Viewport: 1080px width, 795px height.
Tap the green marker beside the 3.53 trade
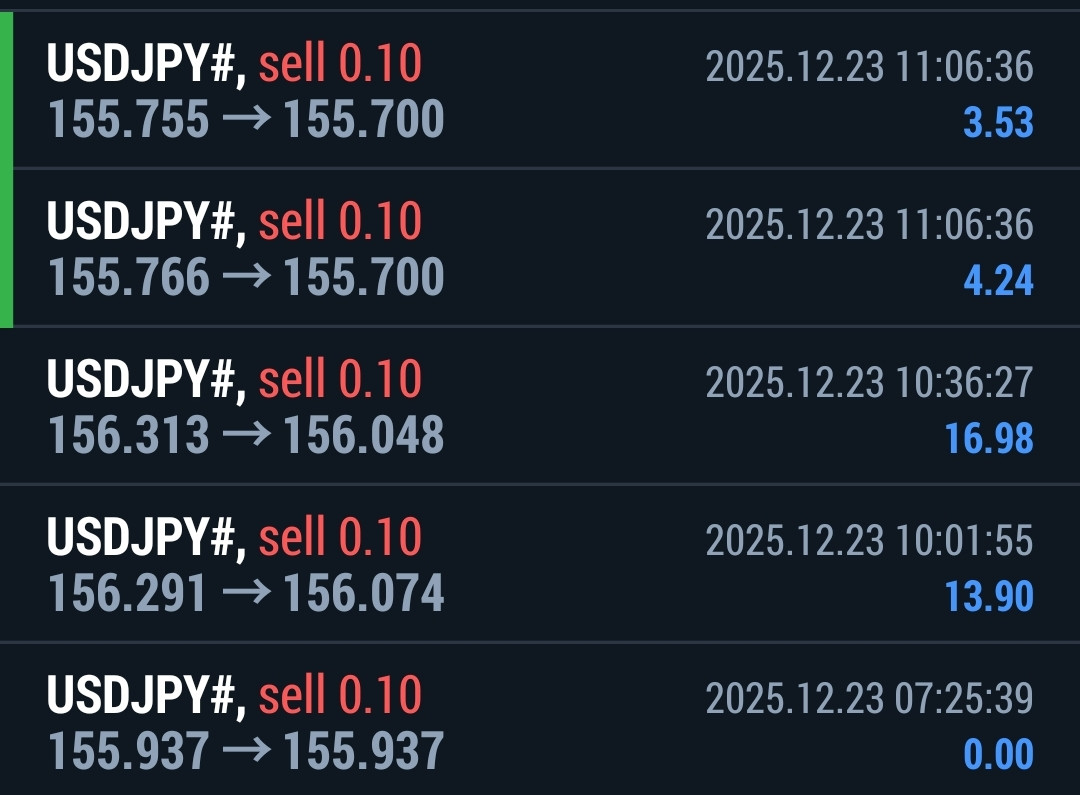[x=6, y=91]
